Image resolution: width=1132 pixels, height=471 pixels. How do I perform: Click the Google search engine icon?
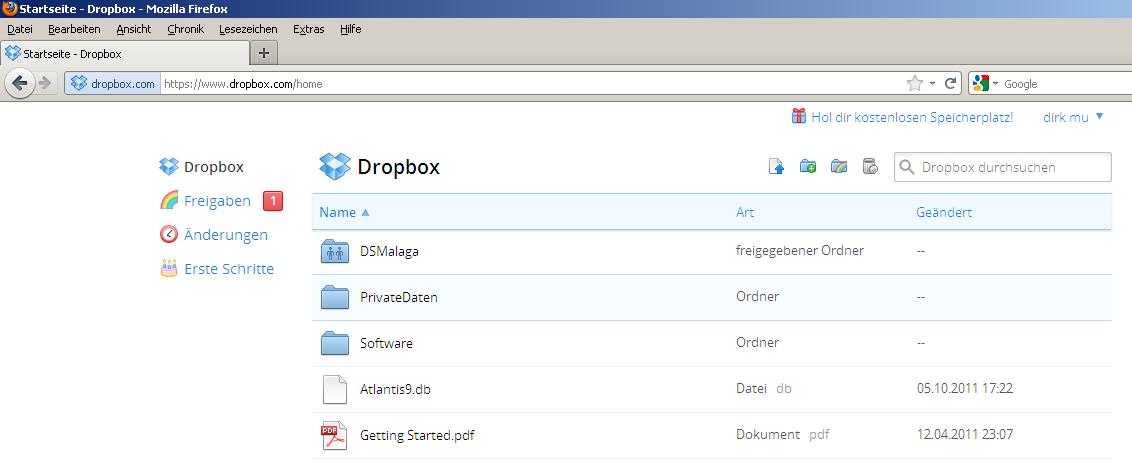point(980,84)
